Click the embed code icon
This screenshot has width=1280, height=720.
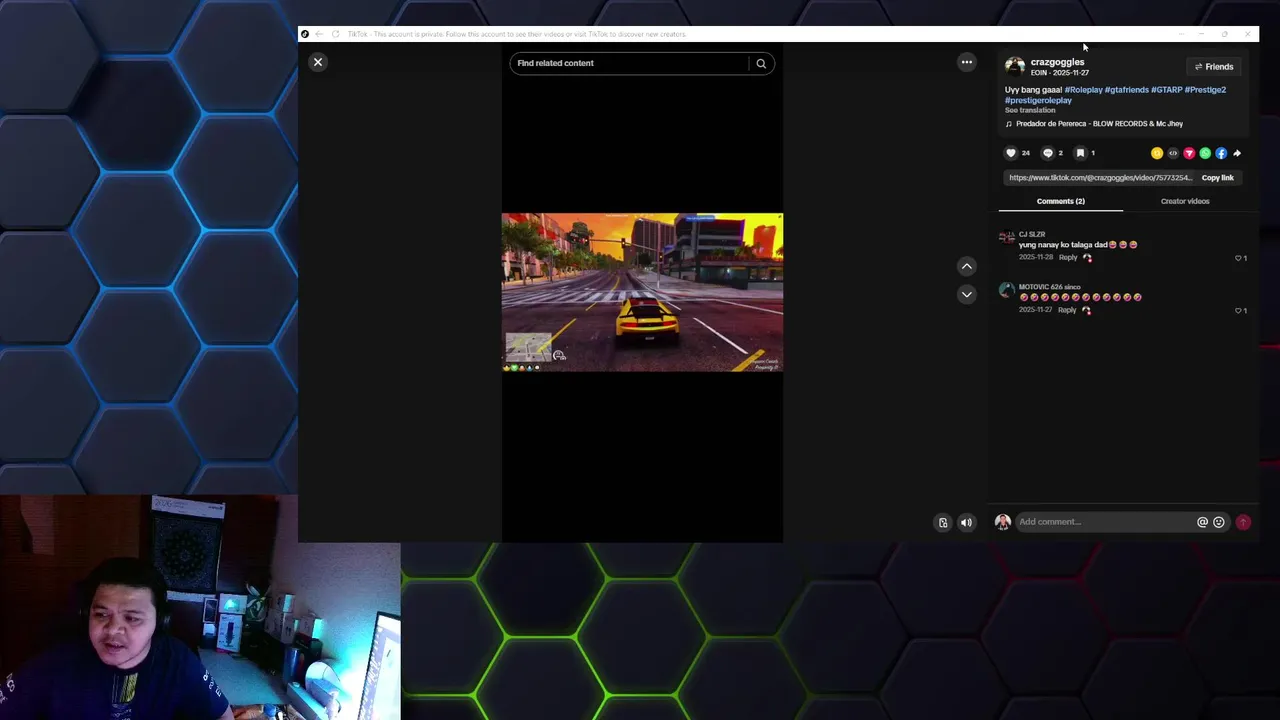click(x=1173, y=153)
